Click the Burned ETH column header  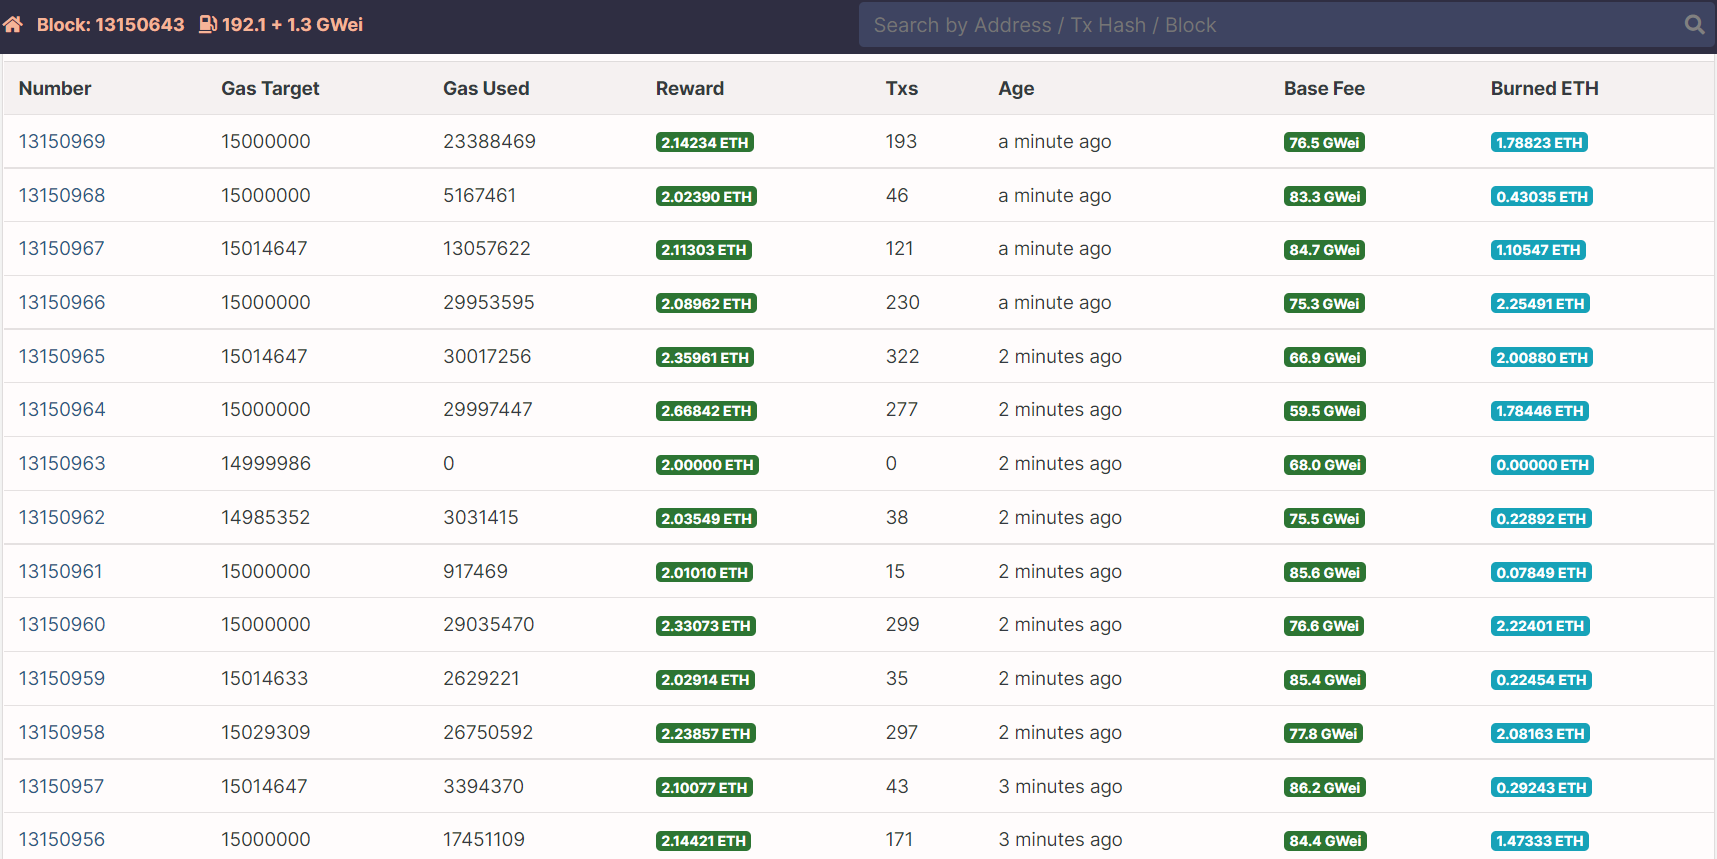[1544, 89]
